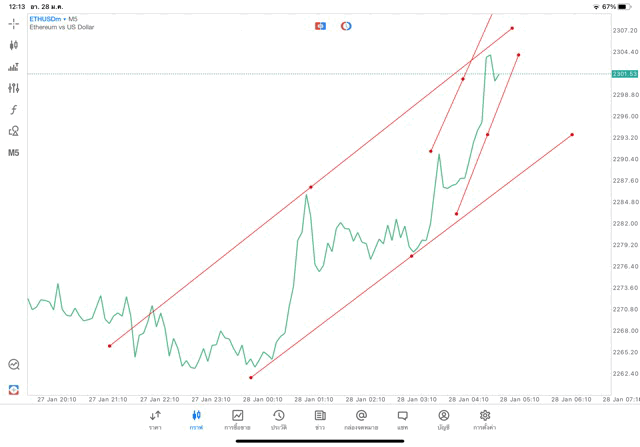Open the แชท chat tab
Screen dimensions: 640x447
402,419
